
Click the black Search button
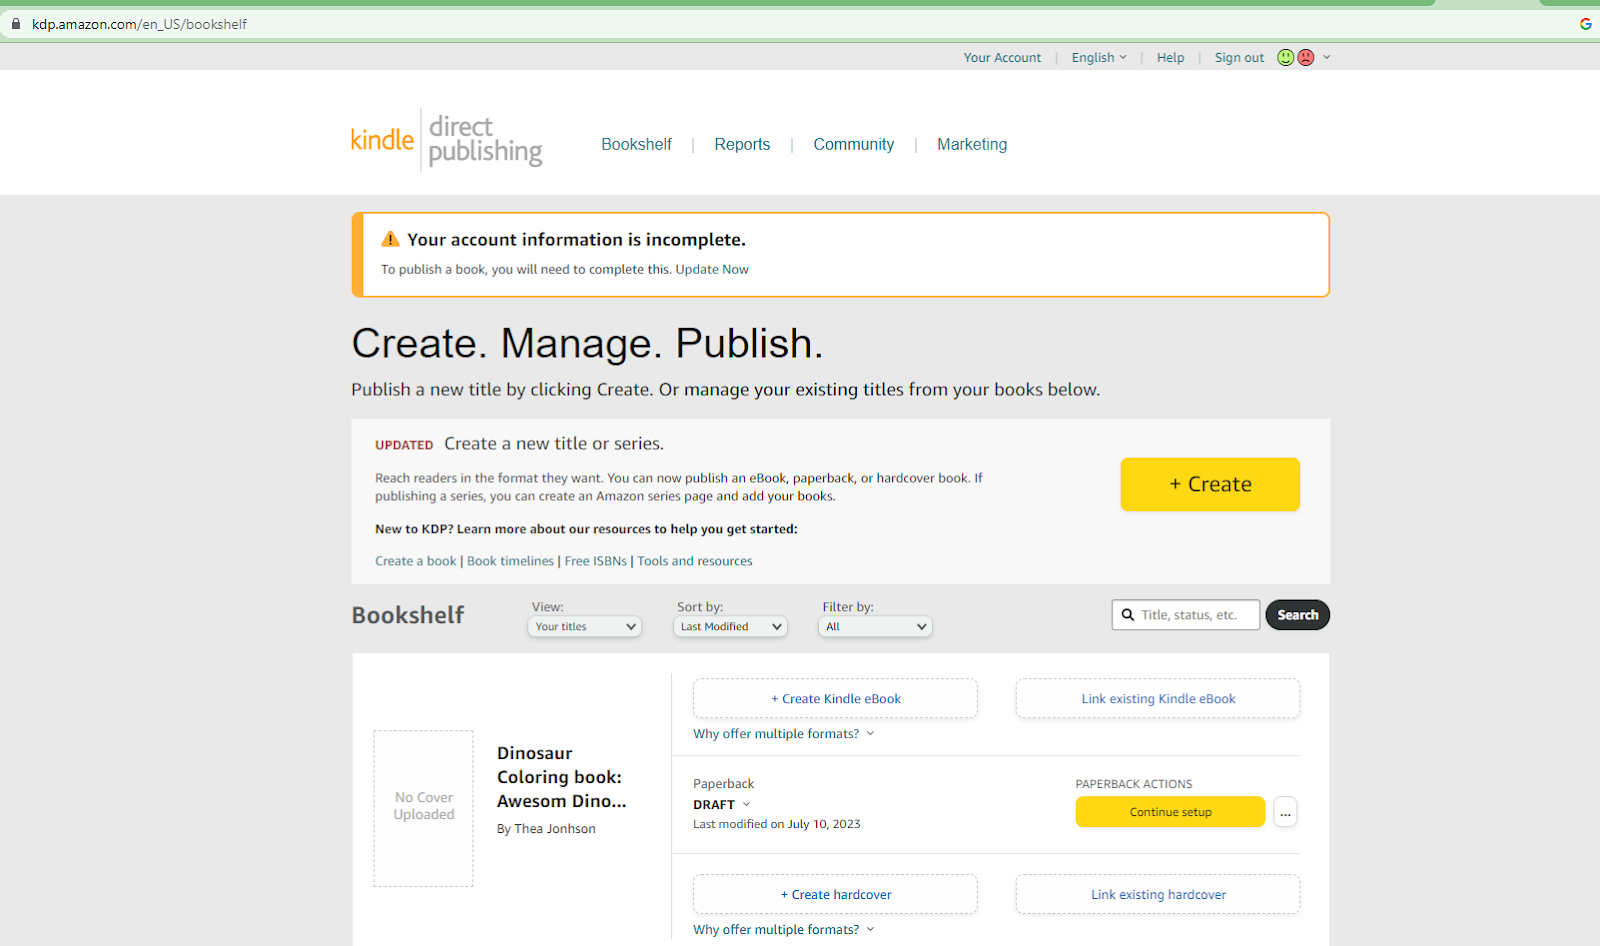coord(1297,615)
